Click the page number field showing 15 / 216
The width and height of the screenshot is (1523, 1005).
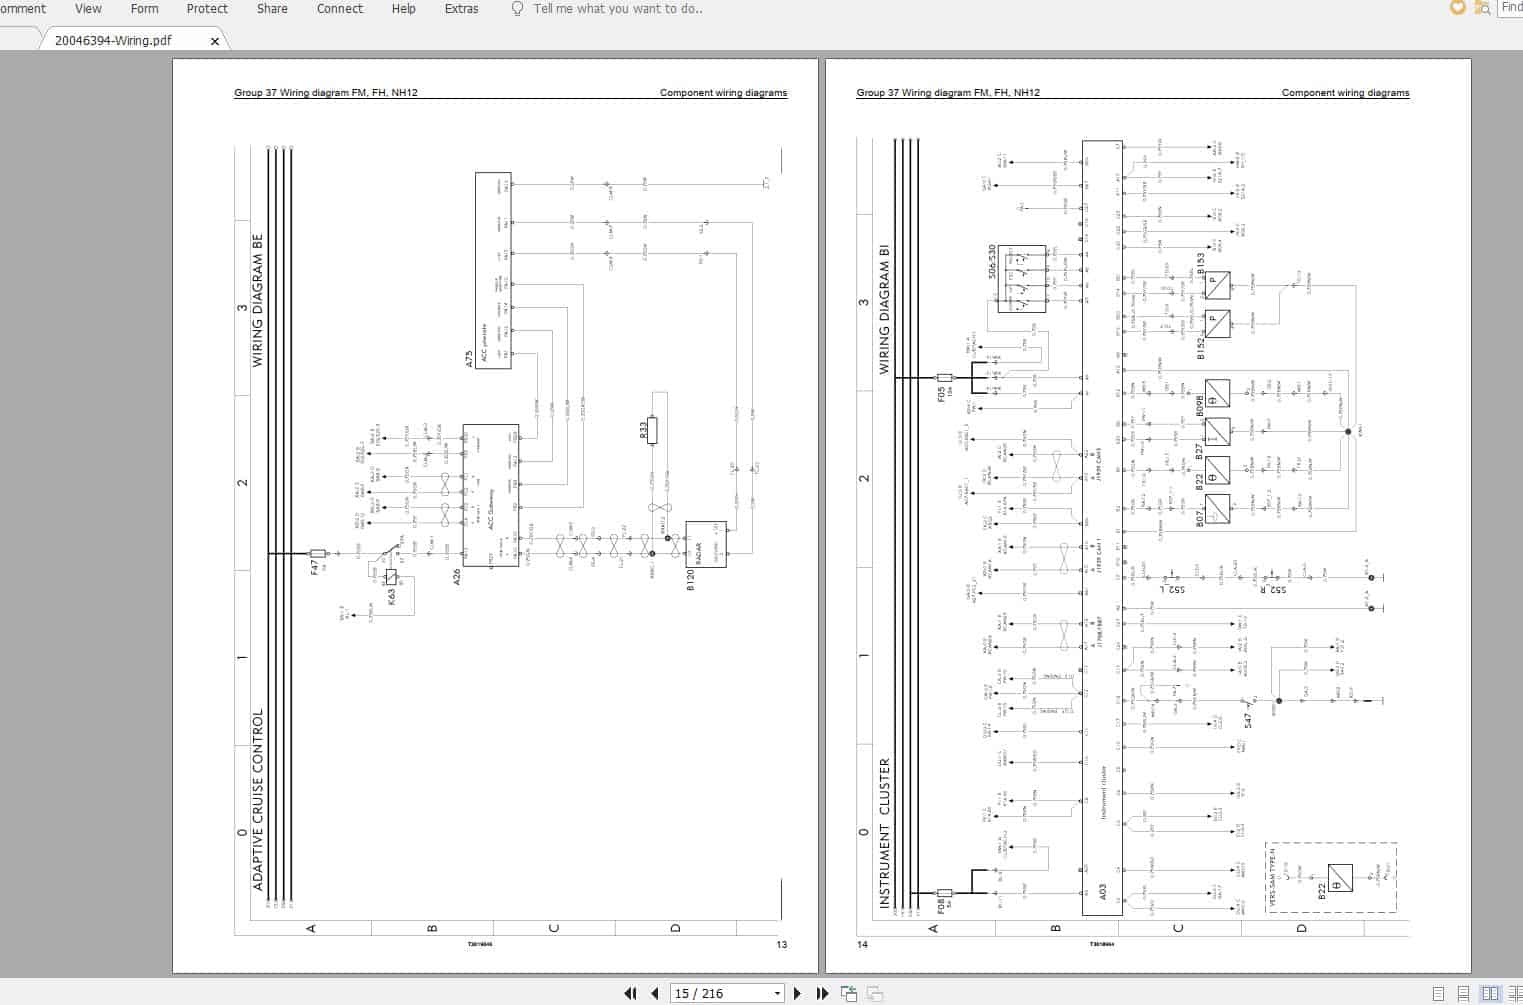[x=719, y=993]
